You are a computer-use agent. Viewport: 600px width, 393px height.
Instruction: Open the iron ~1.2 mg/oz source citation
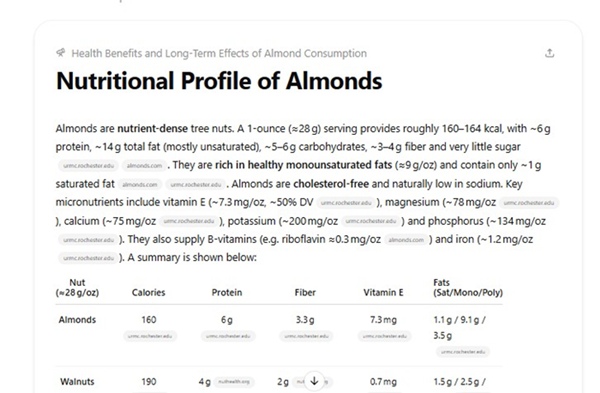click(x=88, y=258)
